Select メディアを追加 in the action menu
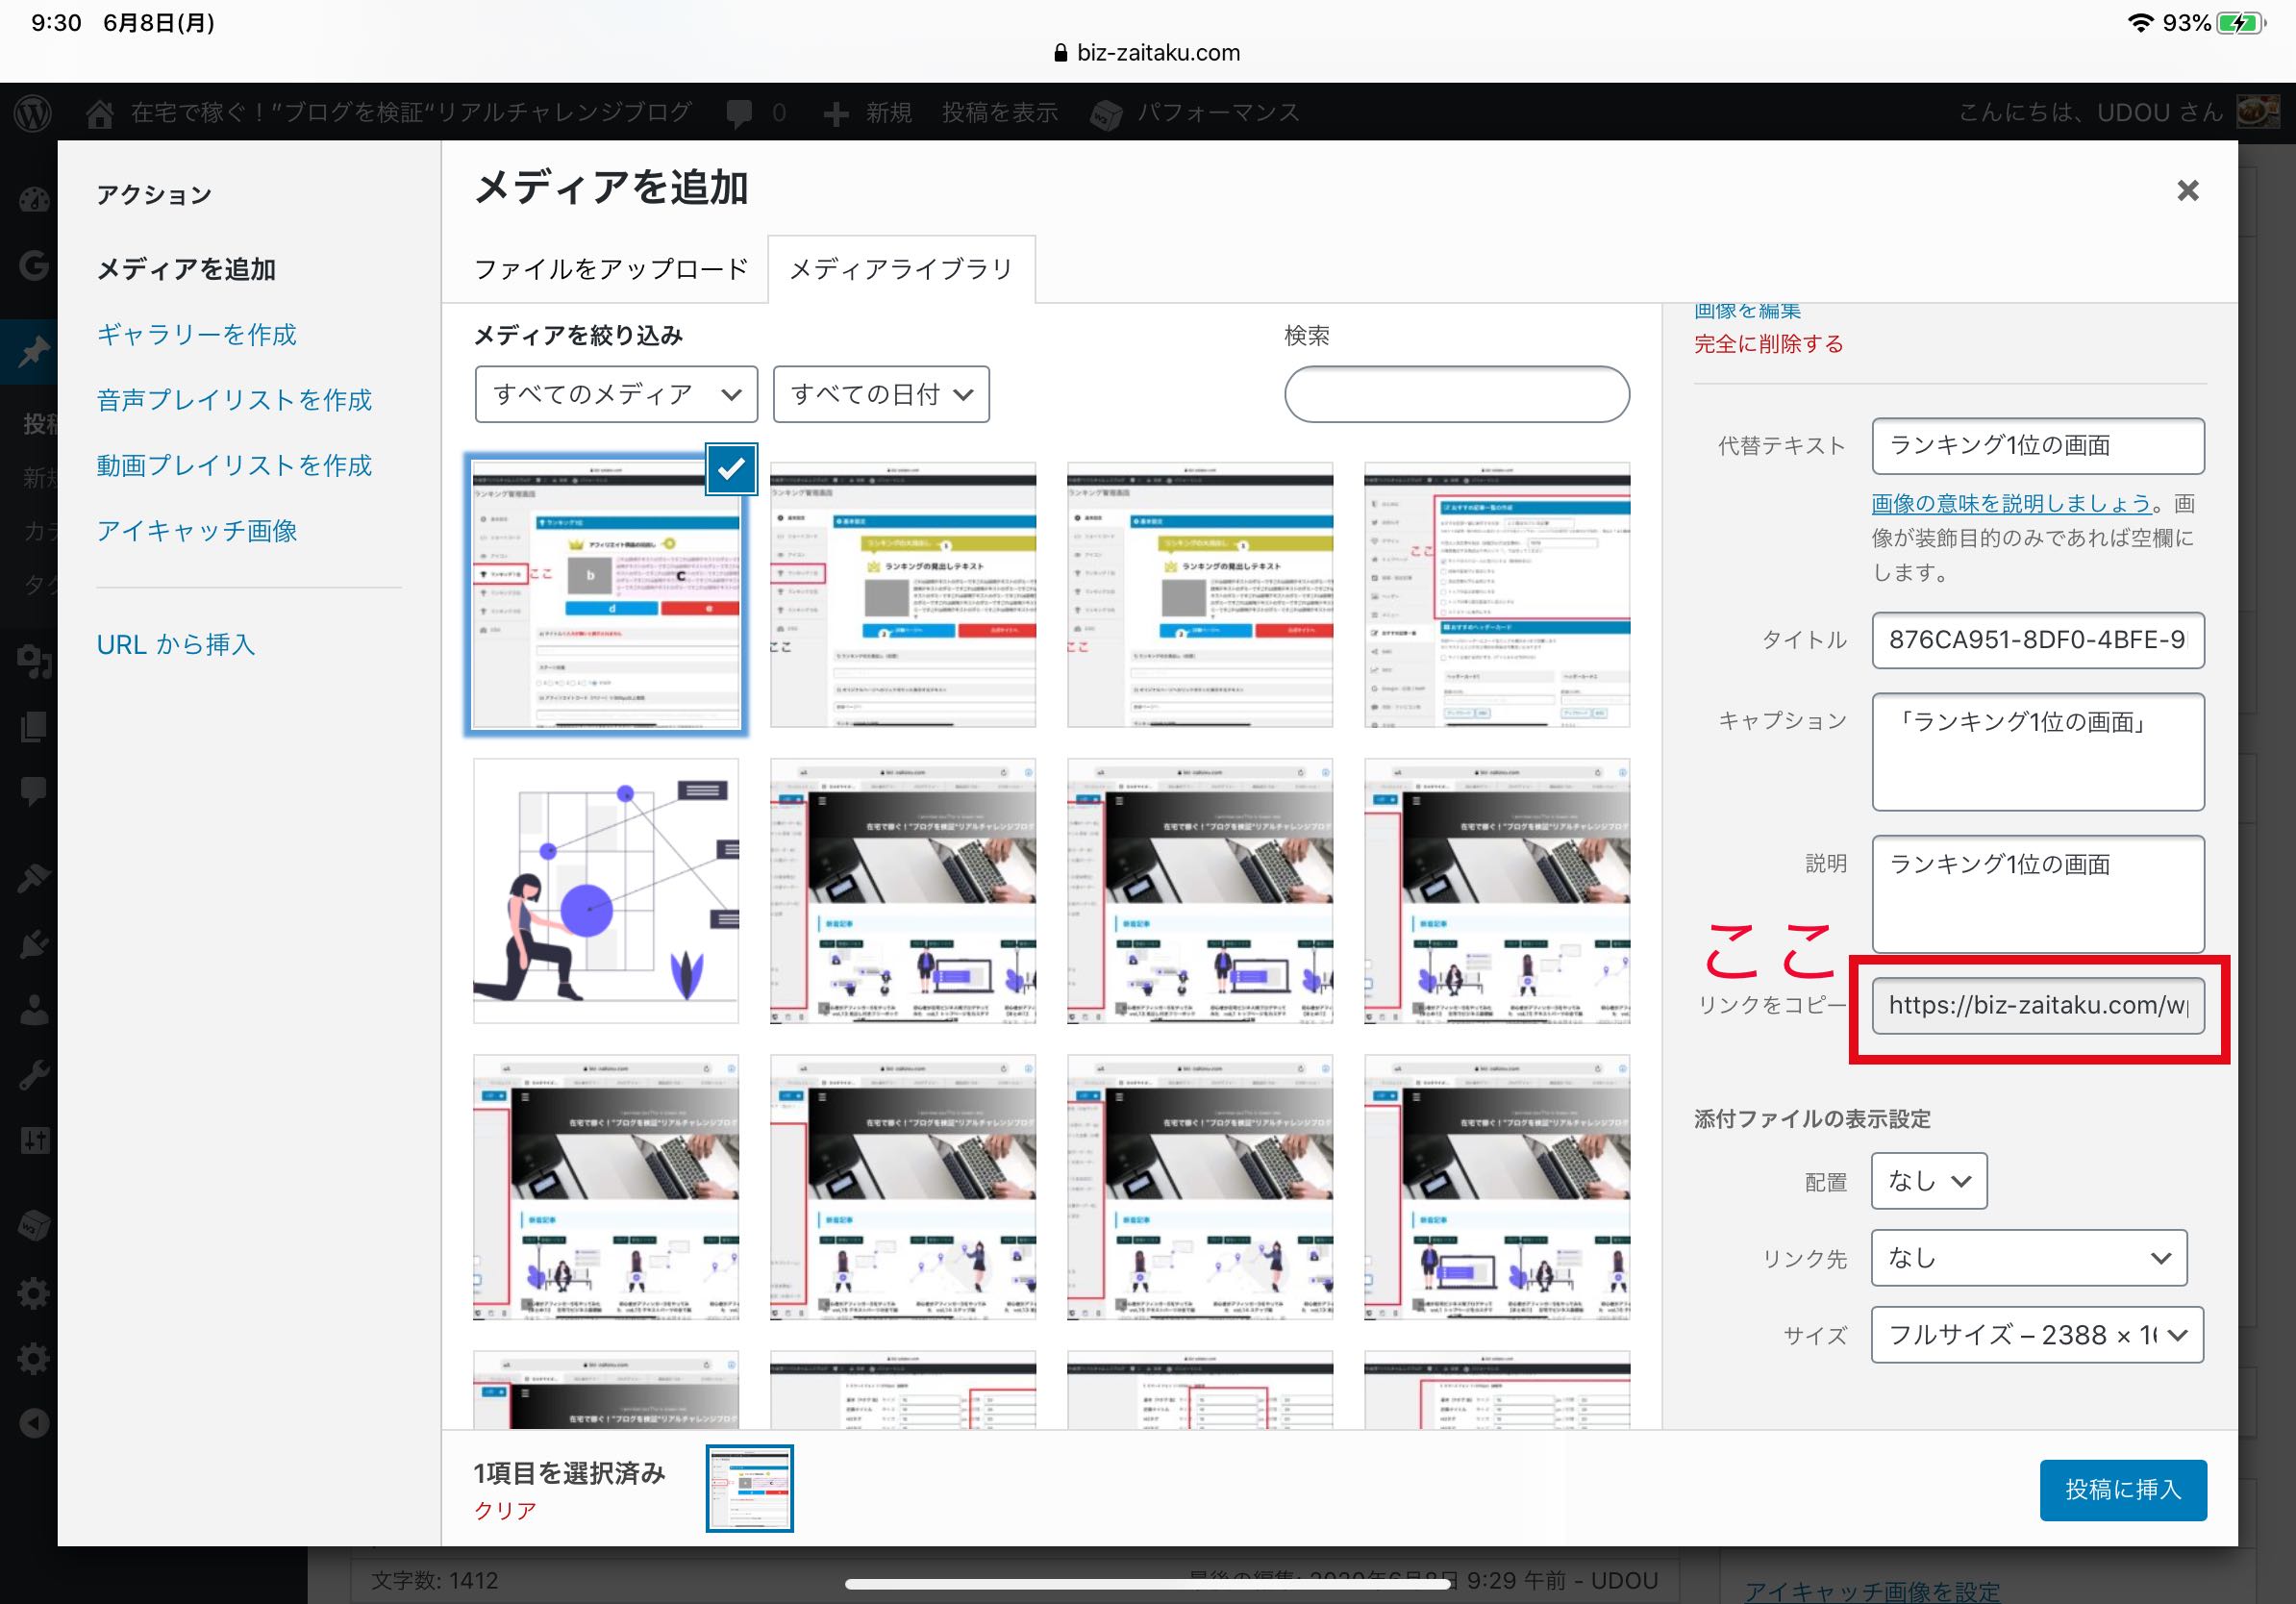Viewport: 2296px width, 1604px height. click(x=186, y=269)
